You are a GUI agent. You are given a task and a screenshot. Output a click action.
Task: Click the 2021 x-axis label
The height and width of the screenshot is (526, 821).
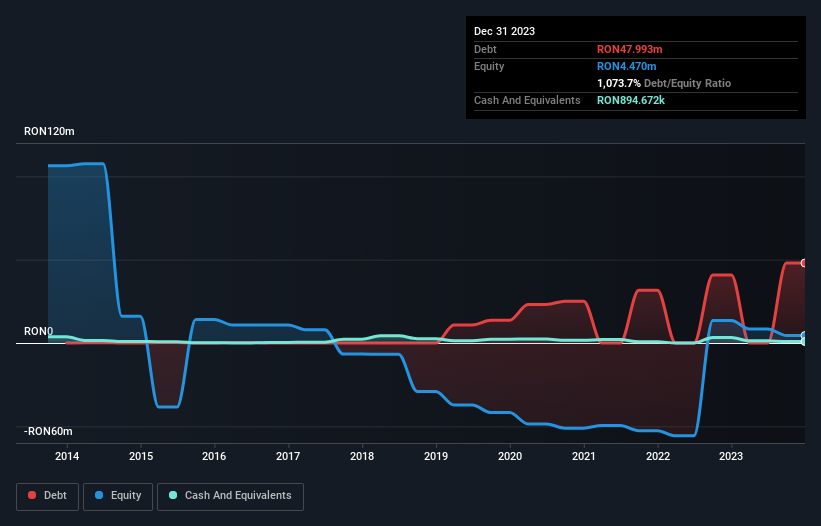pyautogui.click(x=584, y=456)
